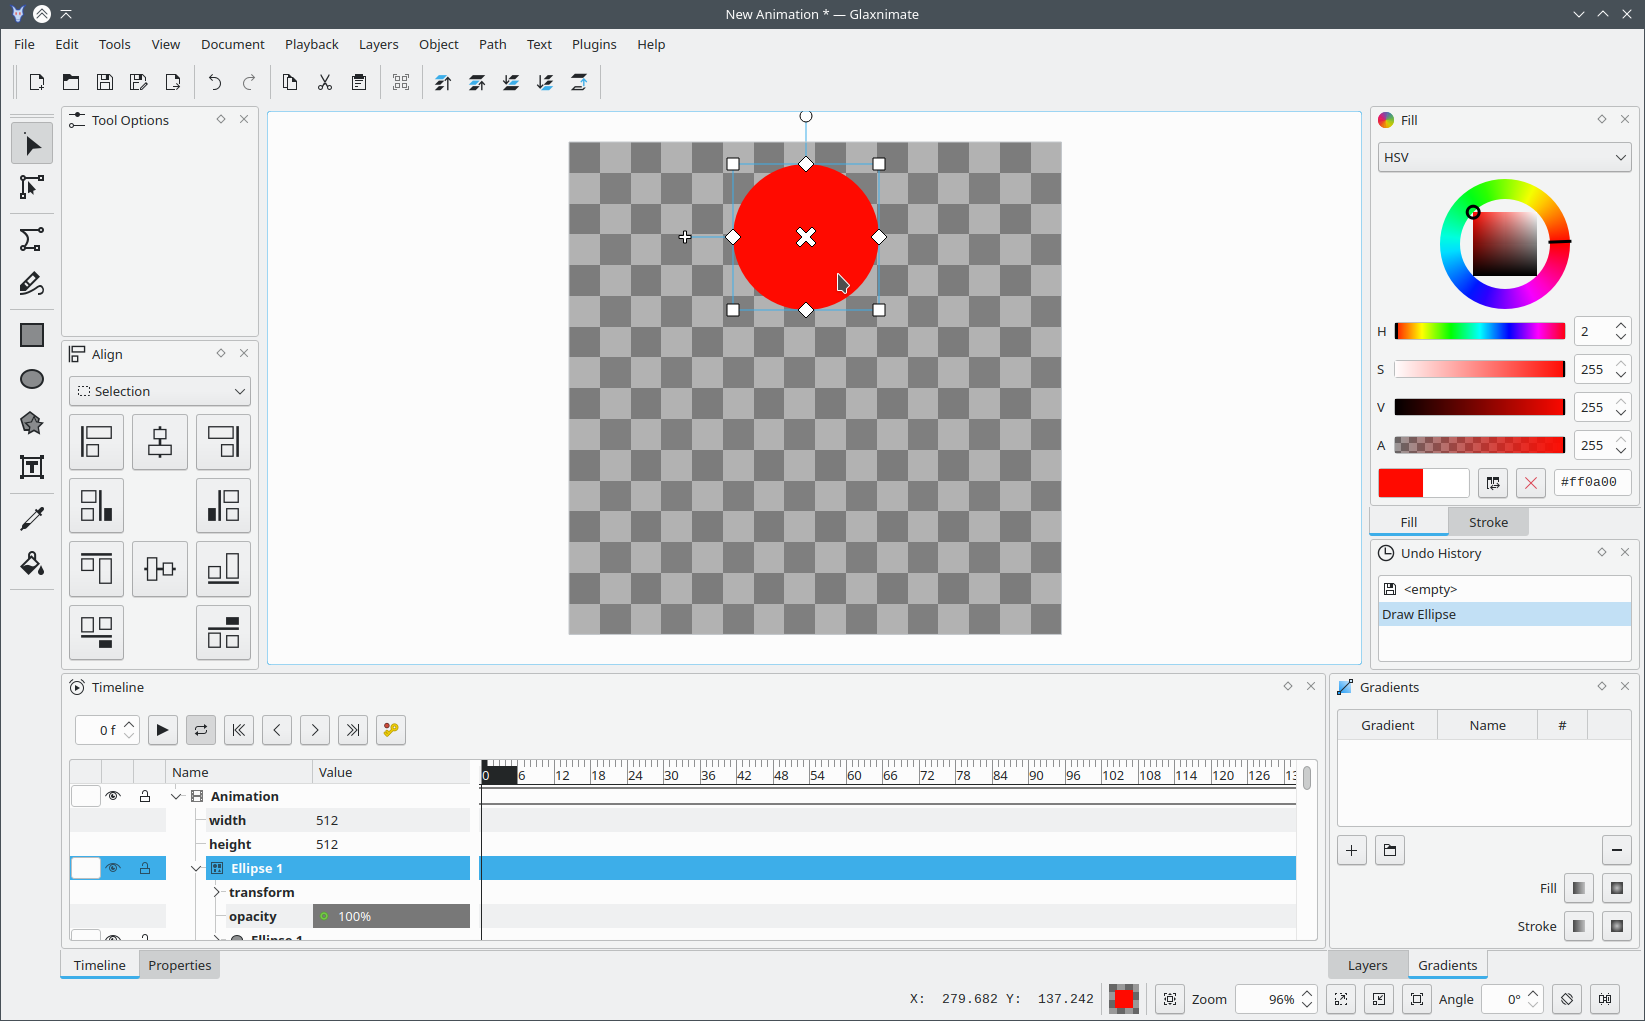Select the Text tool
Image resolution: width=1645 pixels, height=1021 pixels.
tap(32, 467)
